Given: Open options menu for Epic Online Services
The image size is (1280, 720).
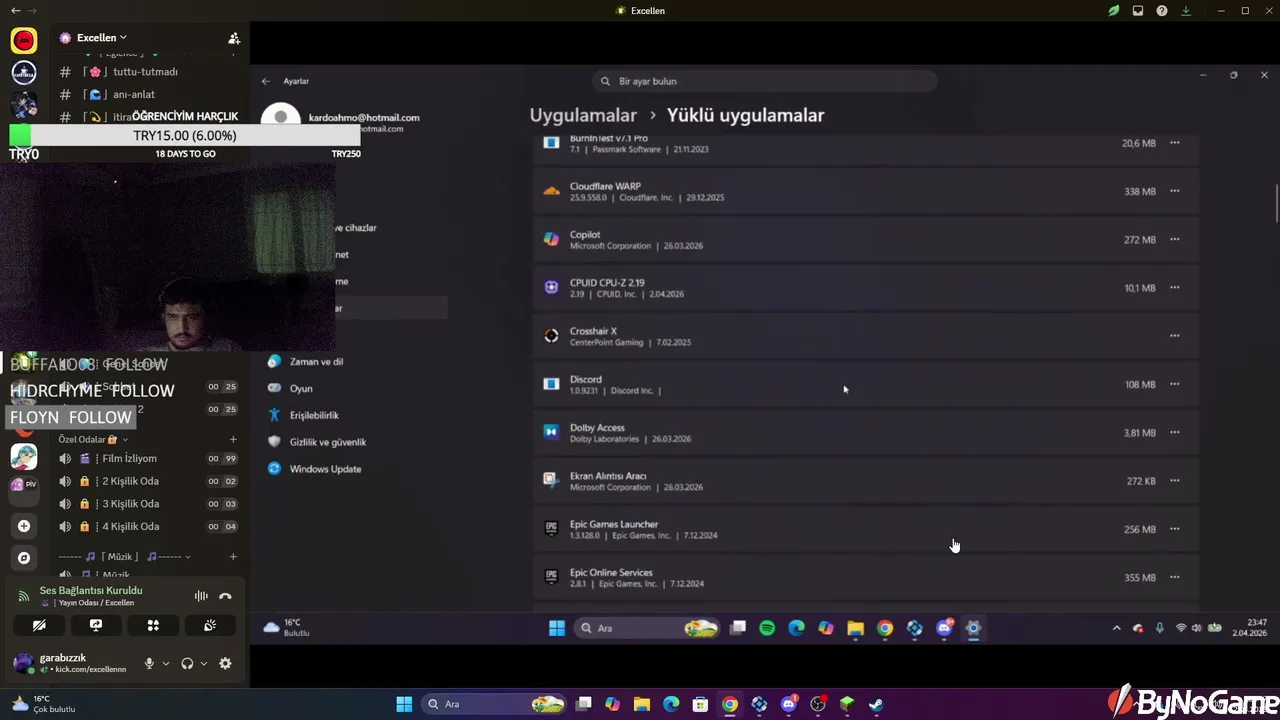Looking at the screenshot, I should (x=1175, y=577).
